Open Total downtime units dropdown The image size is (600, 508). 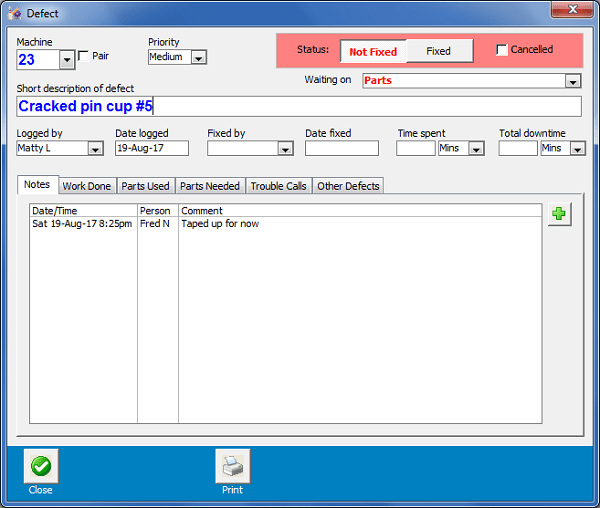pos(577,148)
